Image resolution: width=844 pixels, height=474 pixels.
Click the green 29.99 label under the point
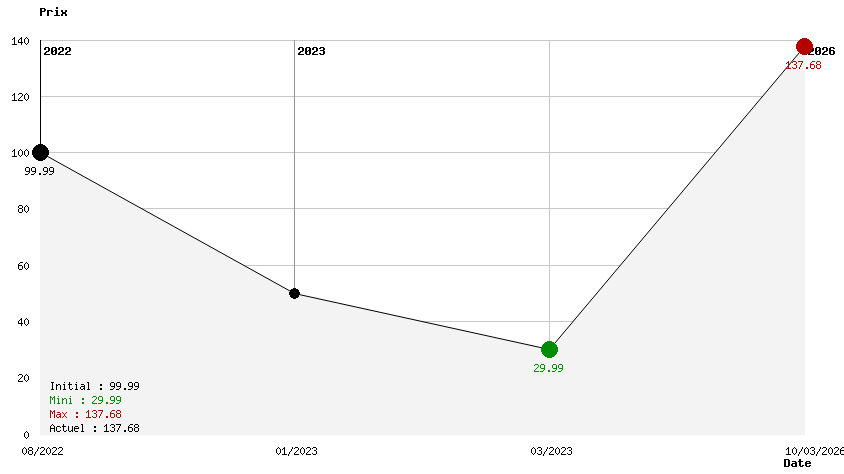[x=548, y=368]
